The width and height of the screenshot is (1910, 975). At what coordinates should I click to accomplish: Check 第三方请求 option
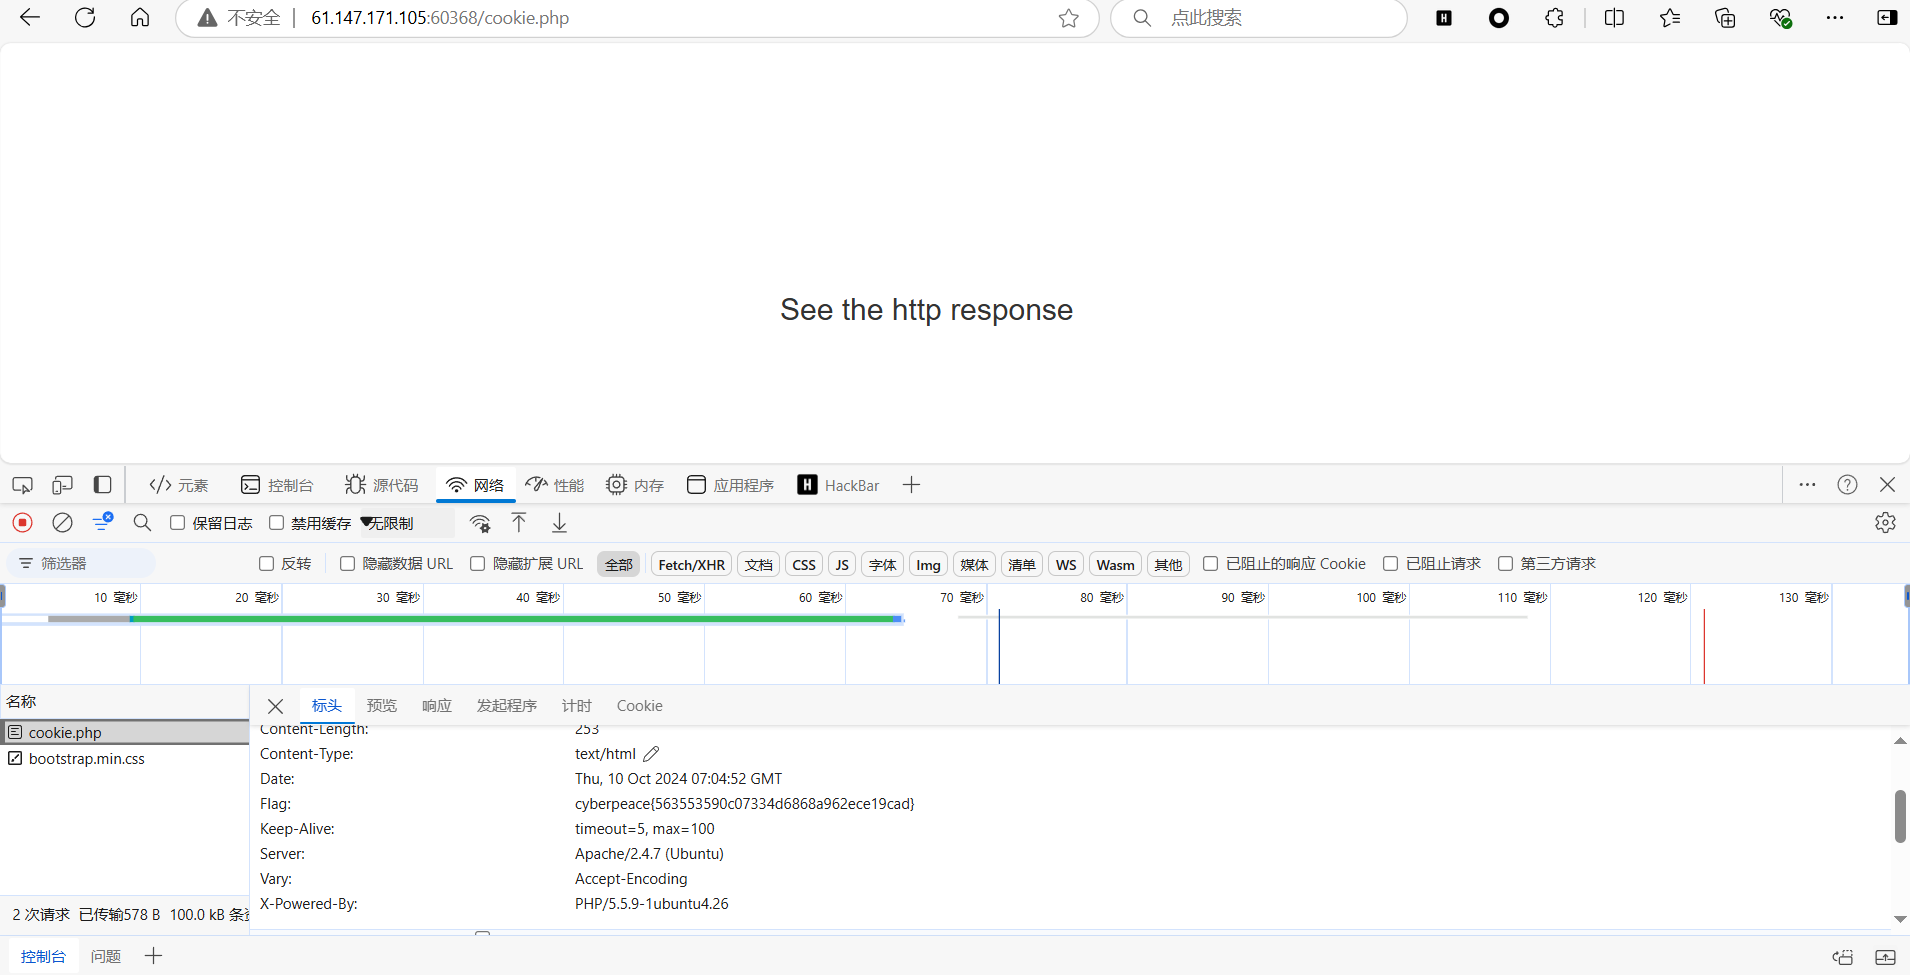pos(1506,564)
